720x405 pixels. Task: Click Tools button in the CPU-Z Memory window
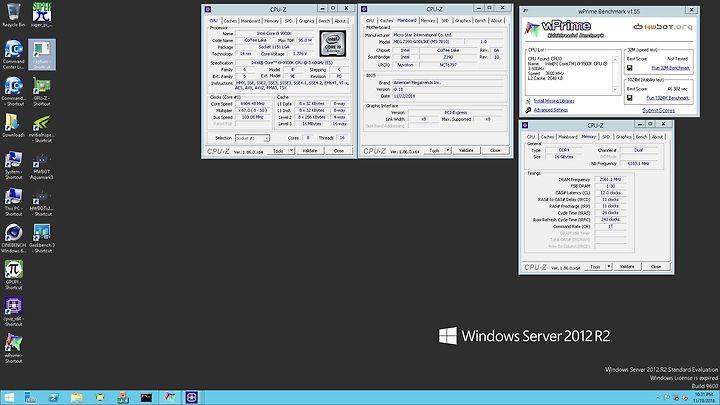(x=595, y=266)
